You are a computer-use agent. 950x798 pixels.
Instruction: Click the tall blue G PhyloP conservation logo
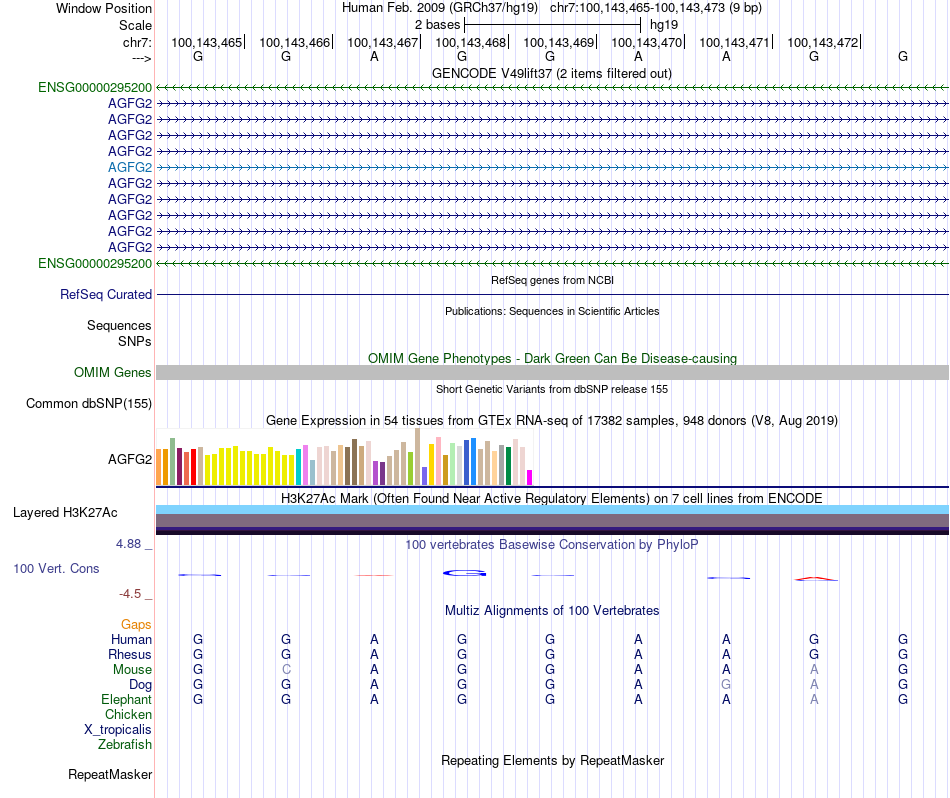[x=464, y=573]
